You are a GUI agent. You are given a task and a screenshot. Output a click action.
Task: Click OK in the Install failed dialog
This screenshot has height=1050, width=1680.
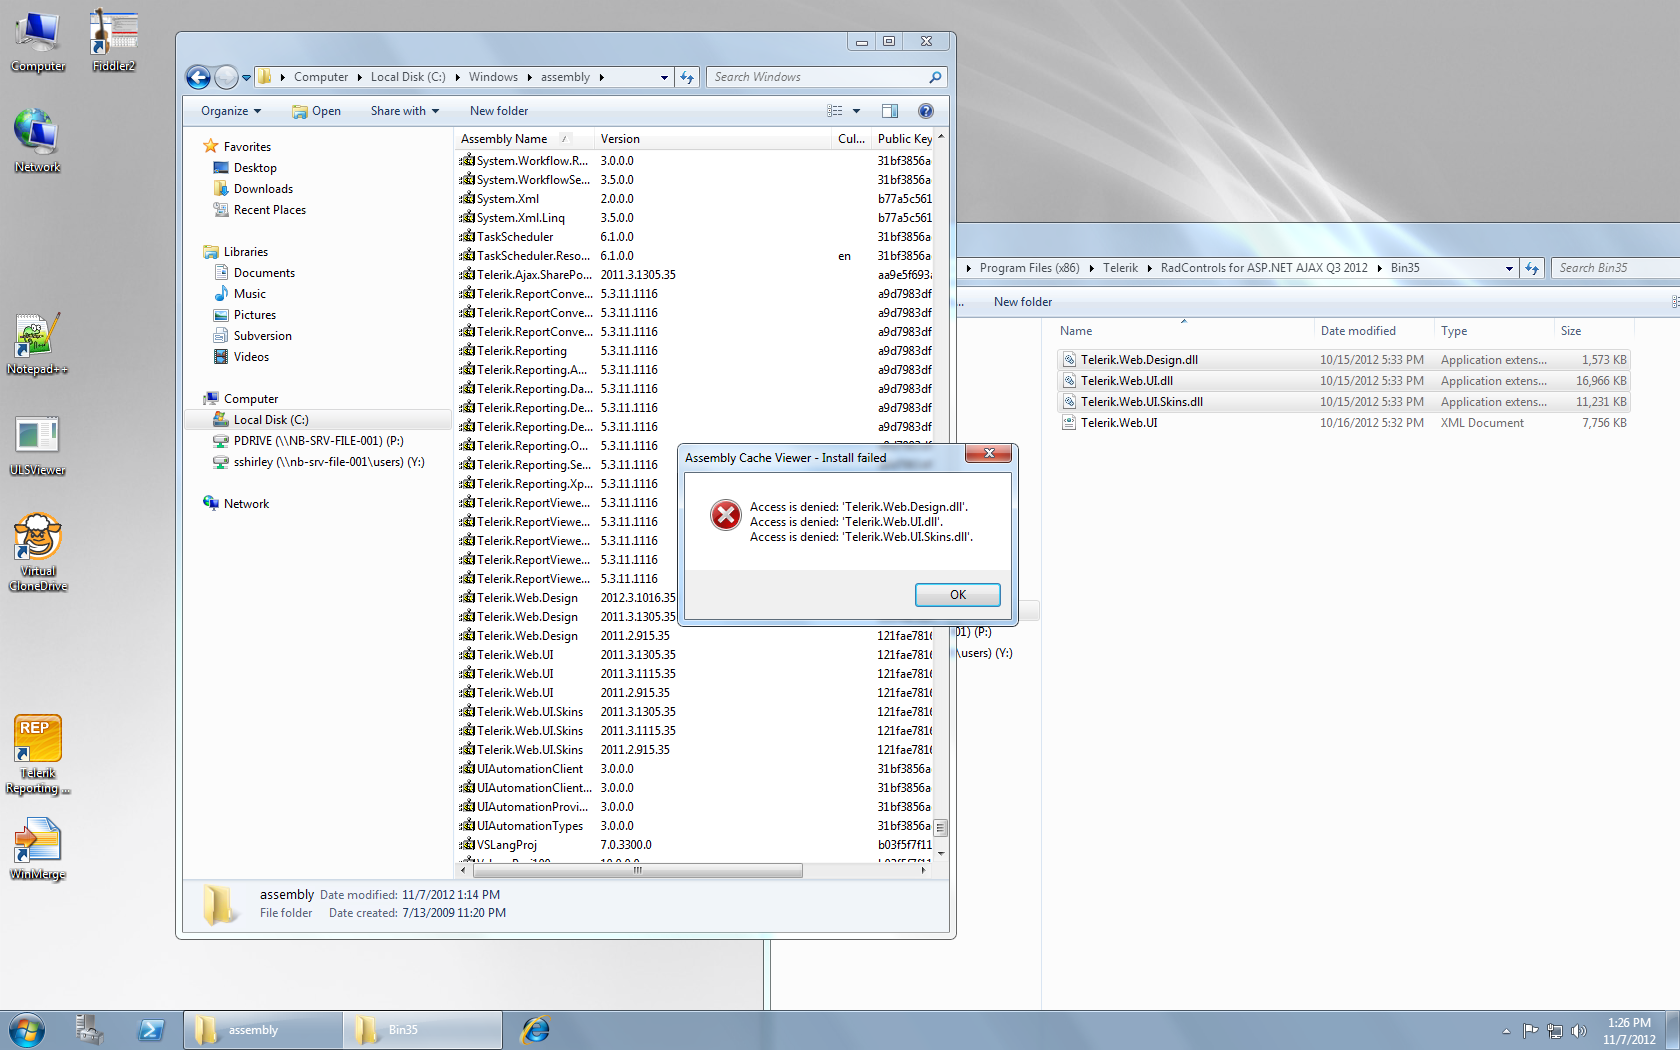coord(957,595)
